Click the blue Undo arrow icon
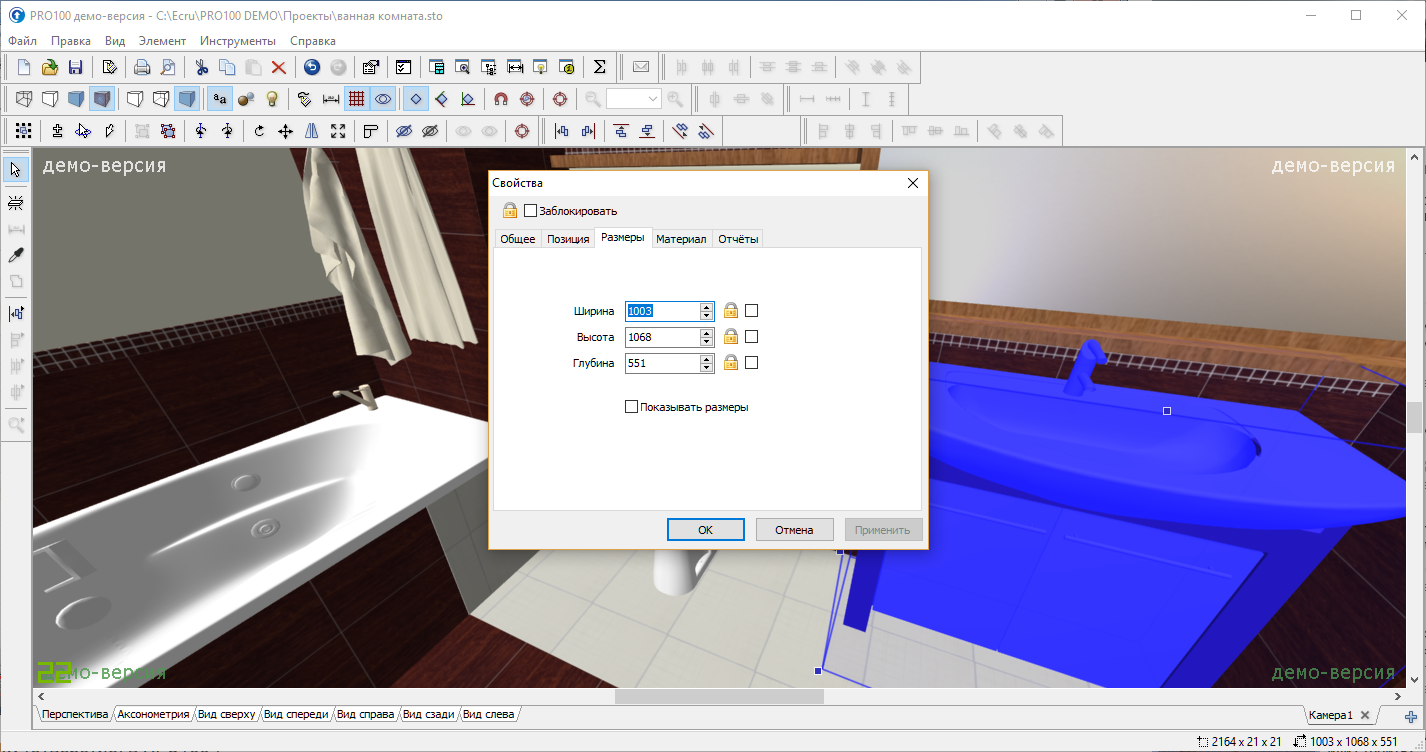Screen dimensions: 1426x752 pyautogui.click(x=312, y=67)
